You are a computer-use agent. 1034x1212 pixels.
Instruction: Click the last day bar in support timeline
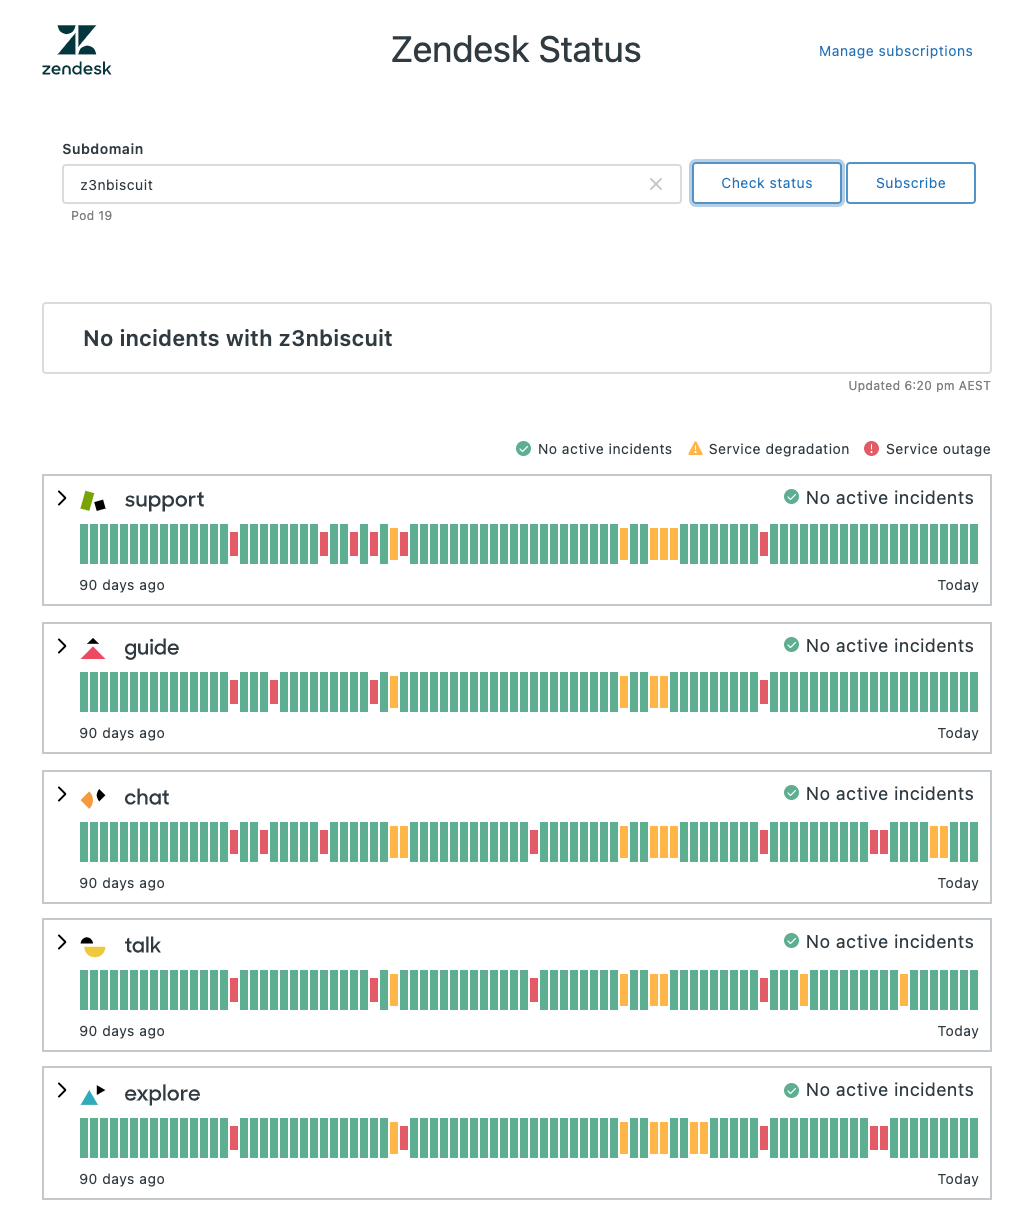tap(974, 544)
